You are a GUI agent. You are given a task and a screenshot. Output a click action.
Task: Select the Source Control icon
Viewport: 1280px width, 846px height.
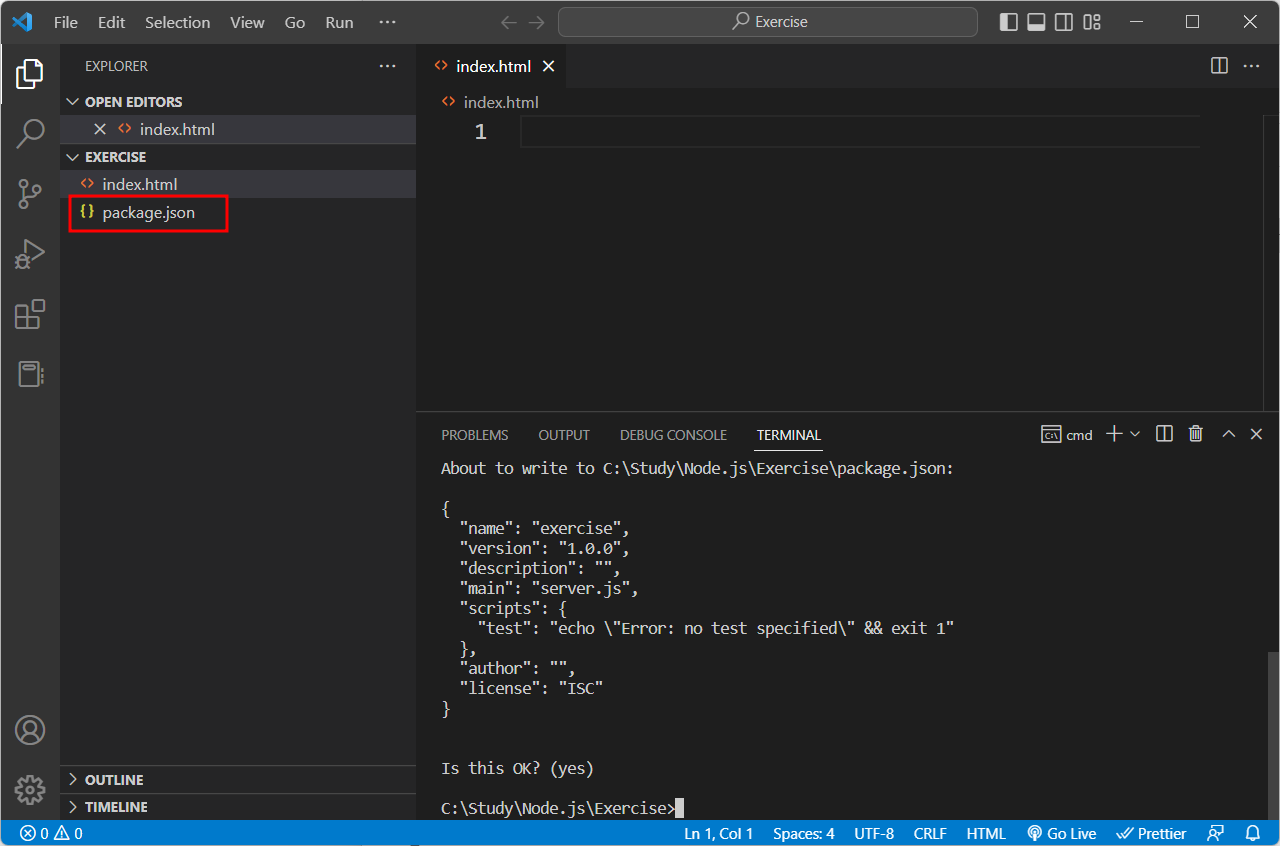tap(30, 194)
